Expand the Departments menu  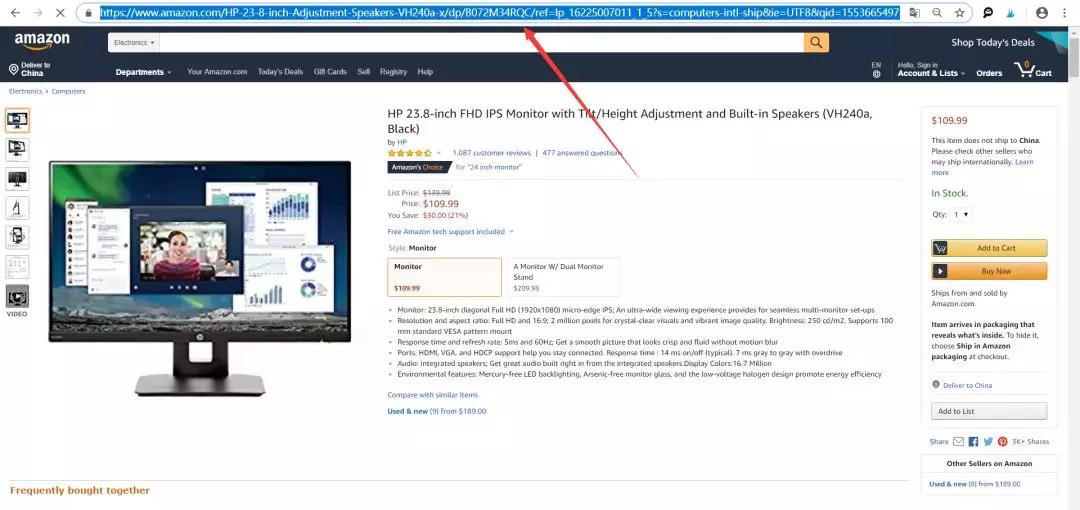[143, 72]
